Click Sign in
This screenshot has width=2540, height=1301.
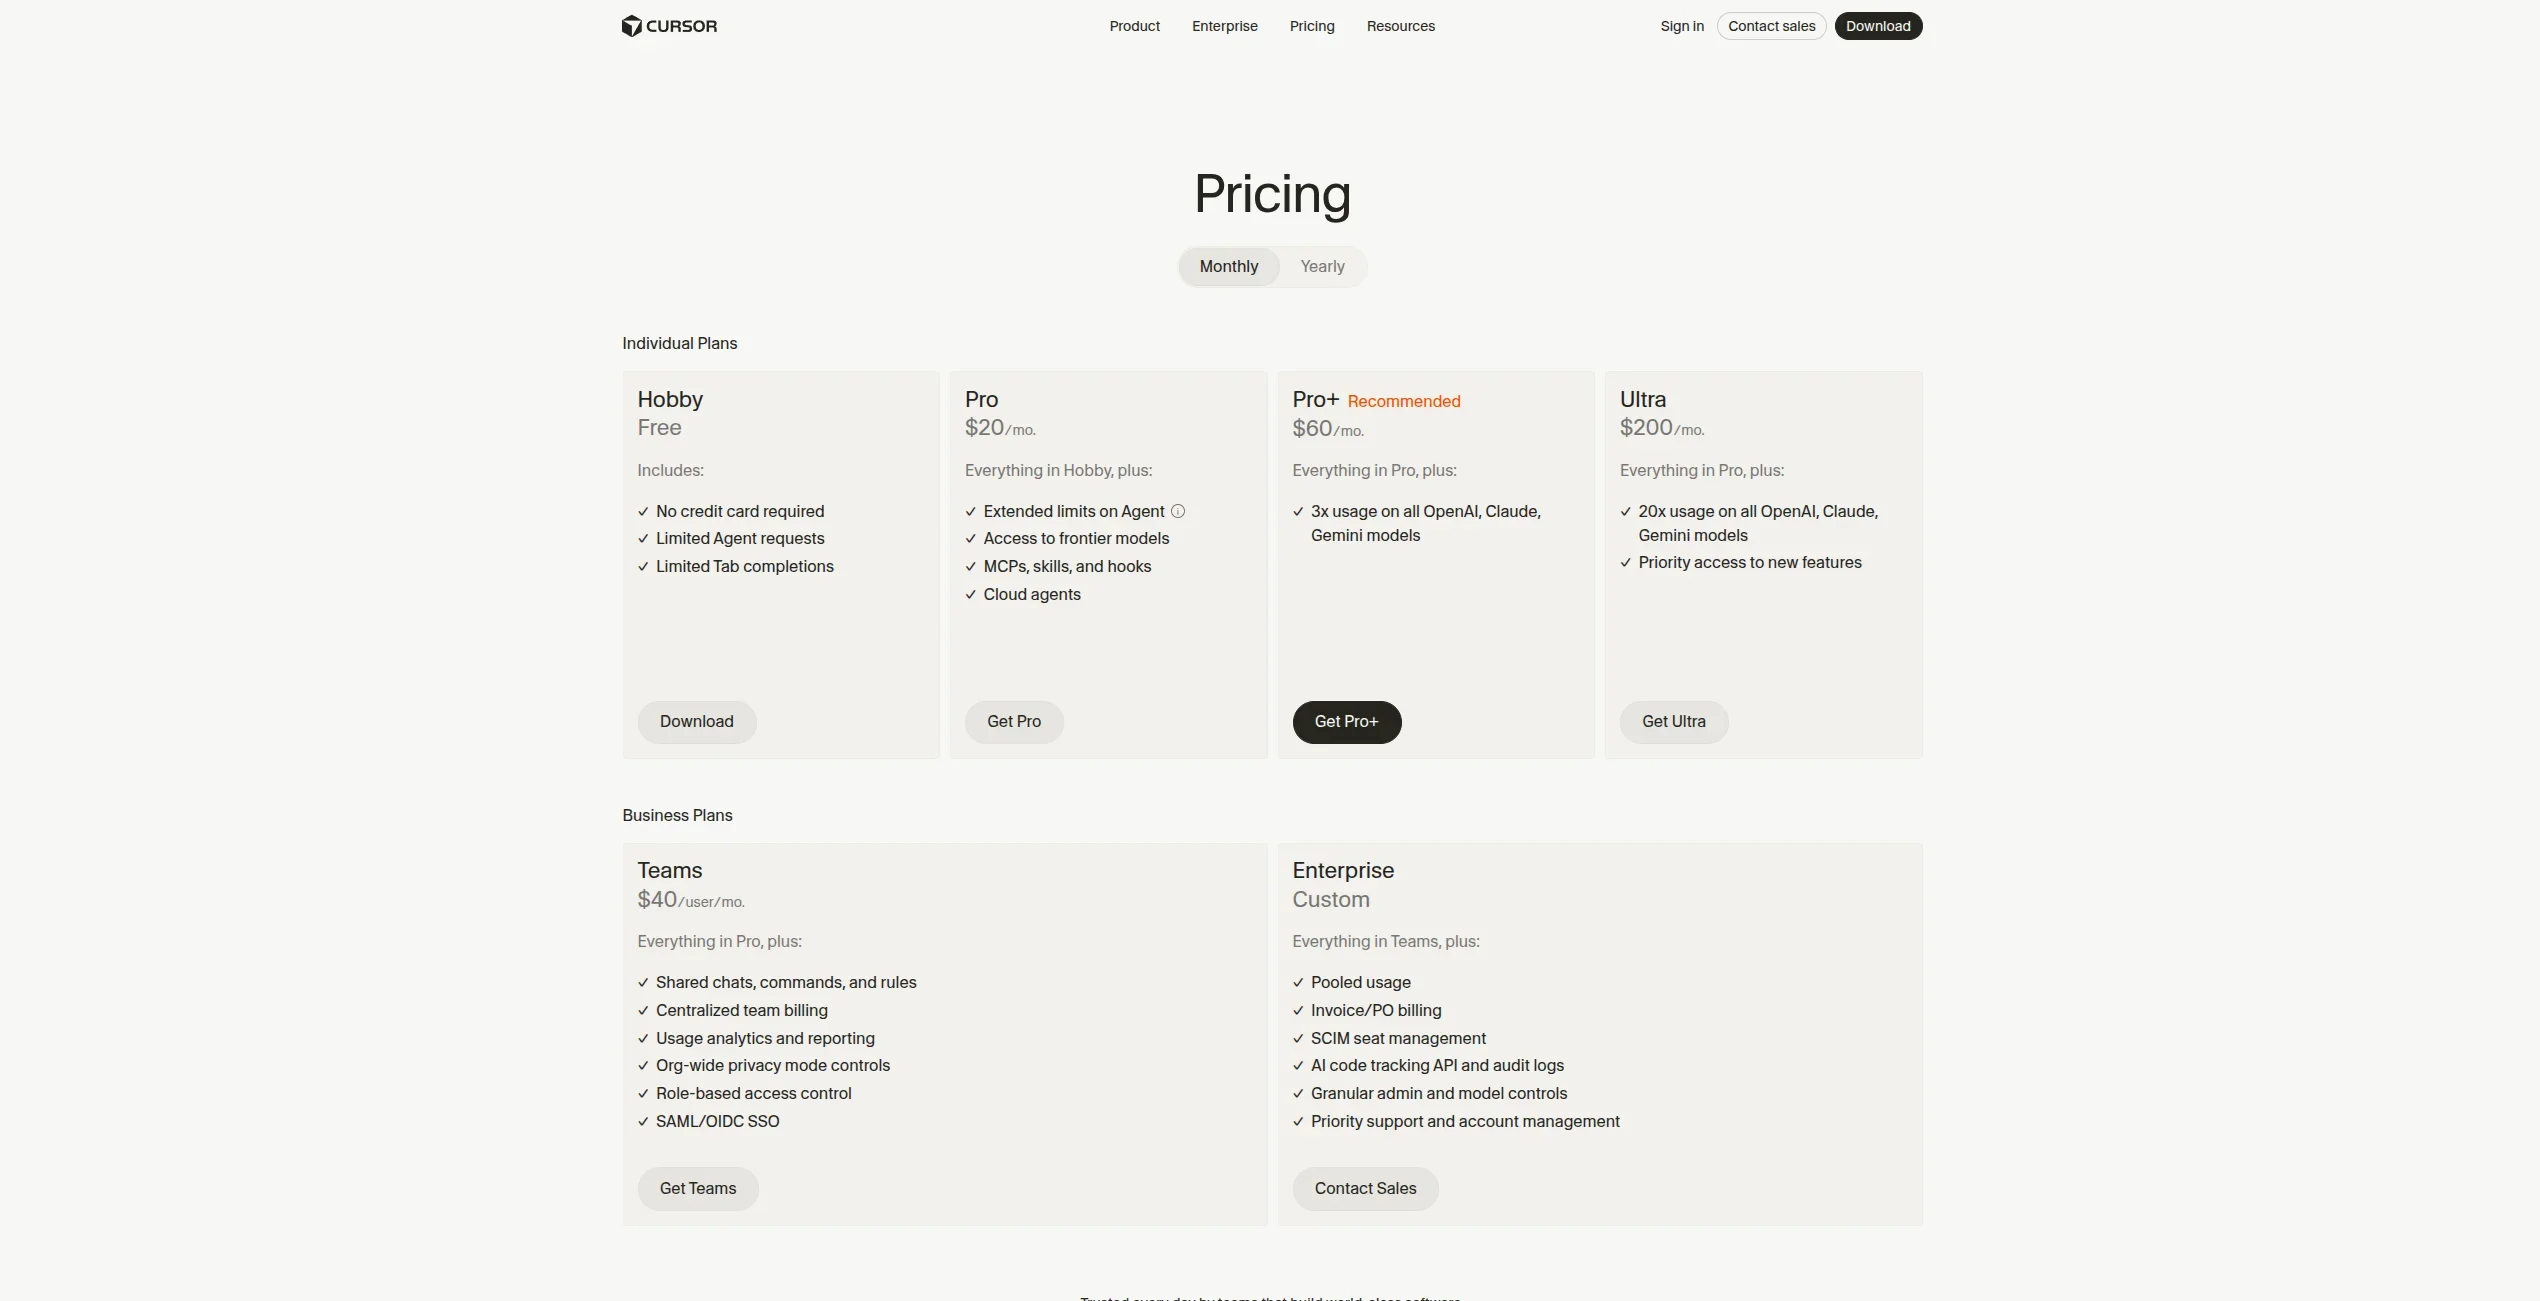[1681, 26]
